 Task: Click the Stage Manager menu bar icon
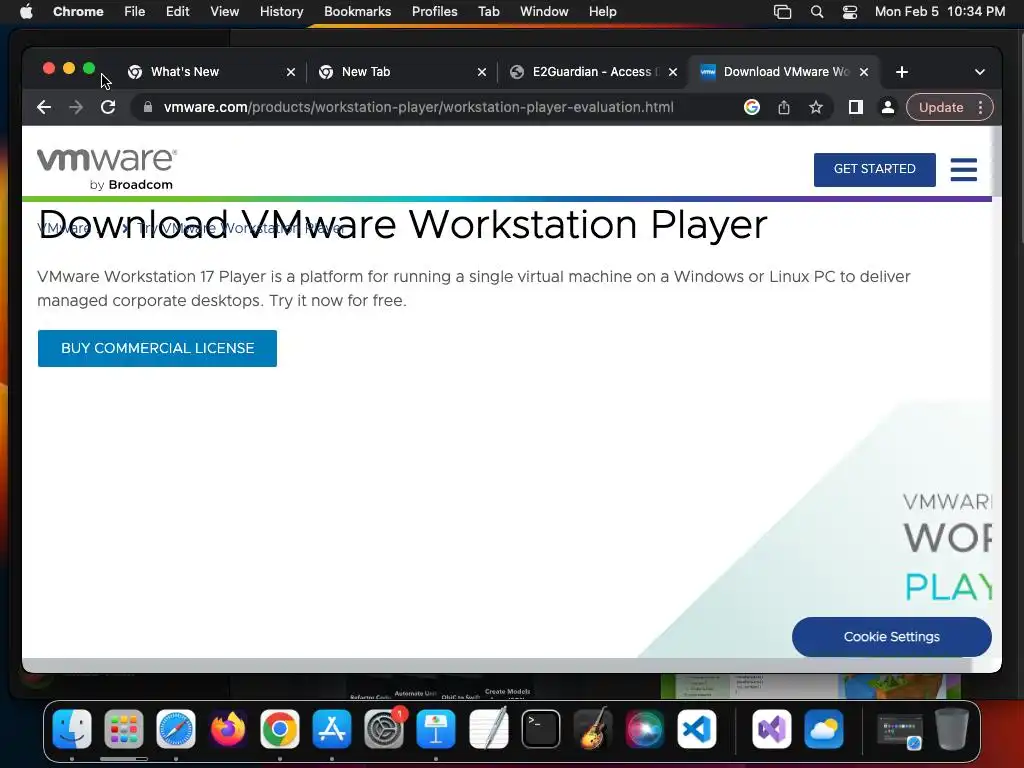[x=782, y=12]
